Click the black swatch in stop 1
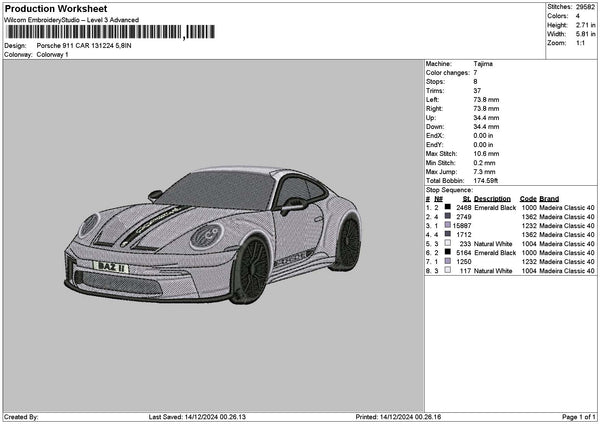 [x=448, y=207]
